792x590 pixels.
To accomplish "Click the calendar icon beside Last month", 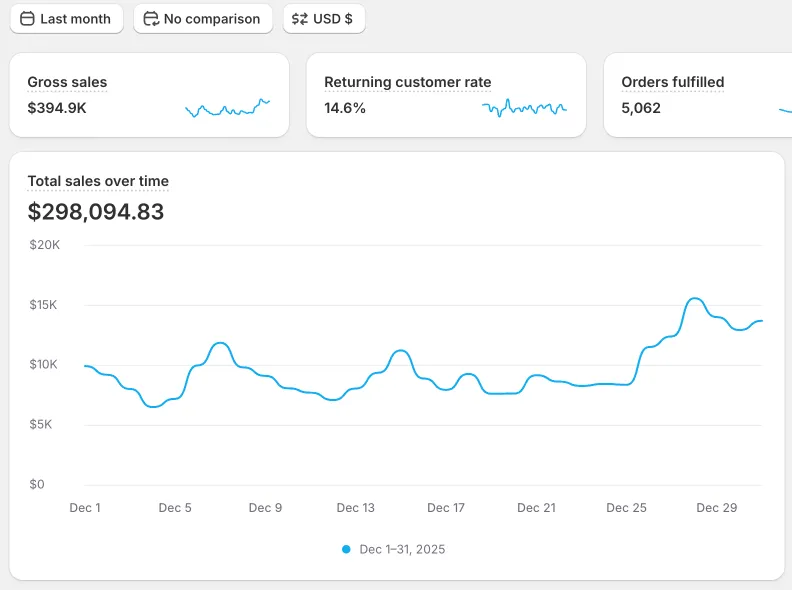I will (x=27, y=19).
